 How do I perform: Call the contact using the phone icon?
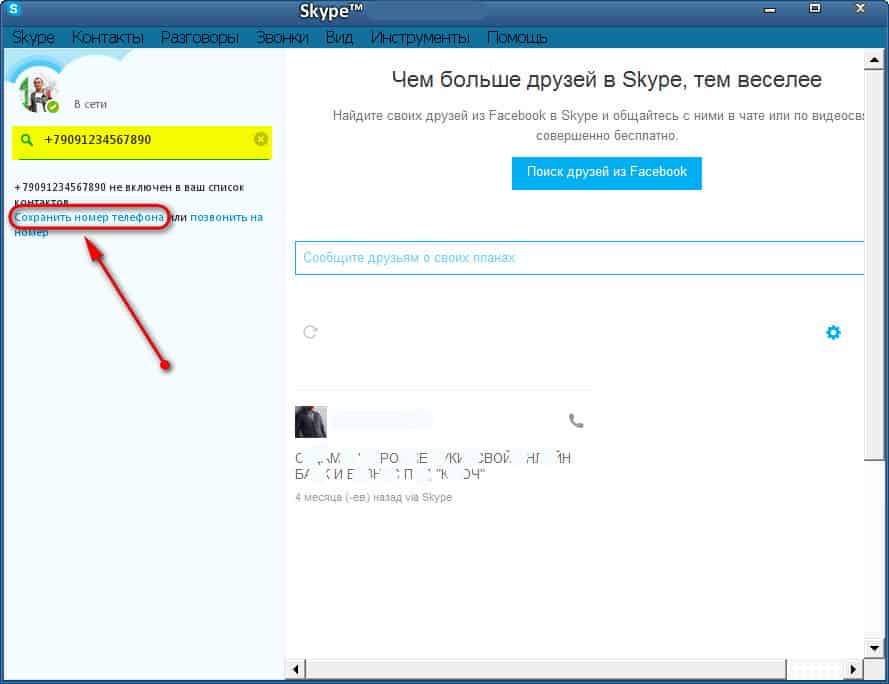click(576, 421)
